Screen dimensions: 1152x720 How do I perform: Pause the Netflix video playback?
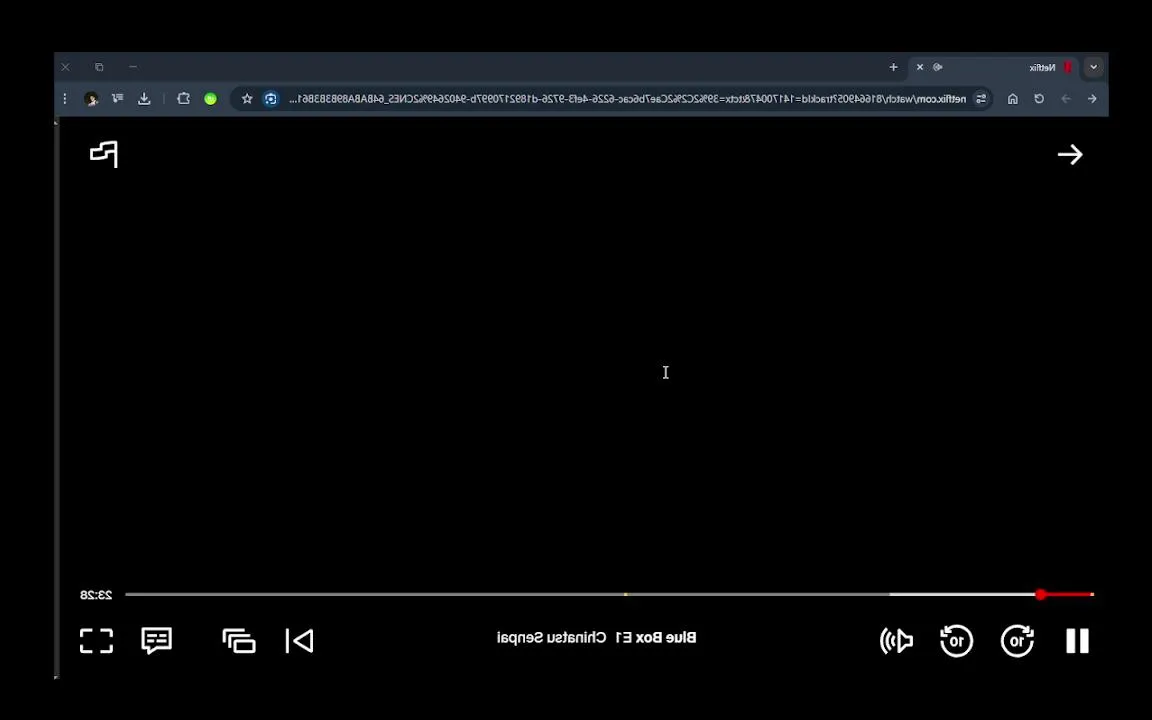[x=1077, y=641]
